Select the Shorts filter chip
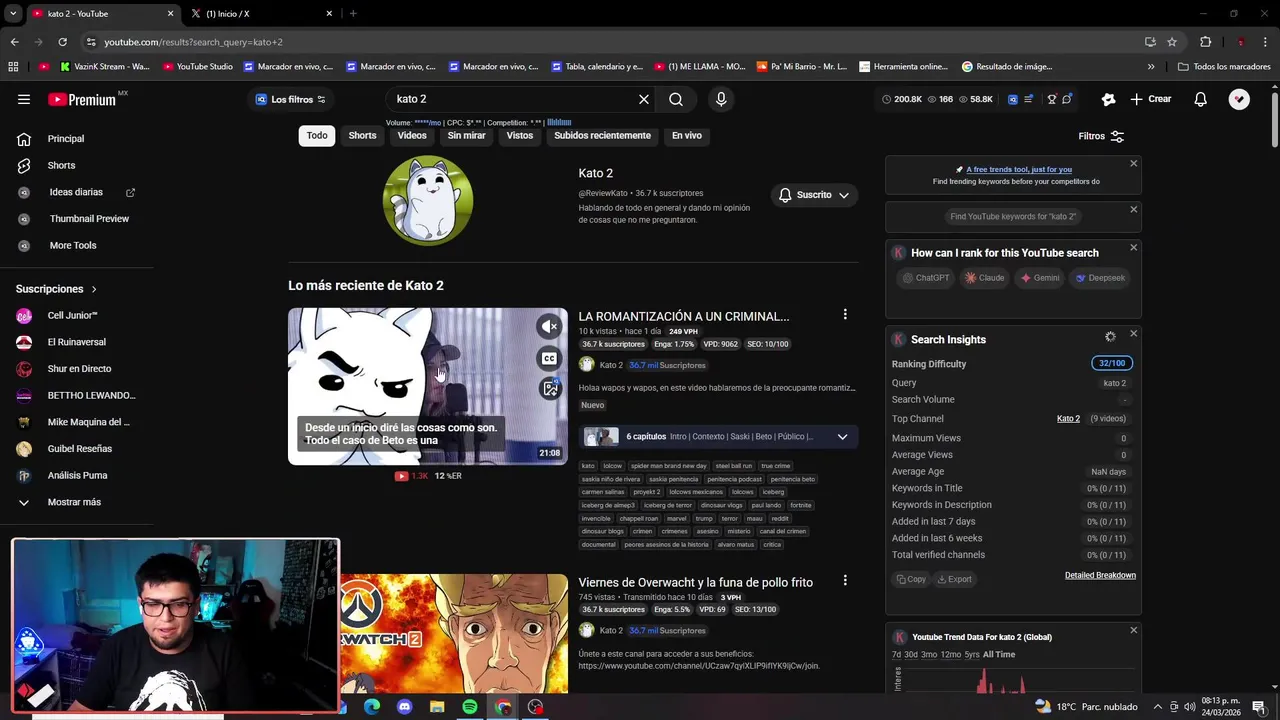Viewport: 1280px width, 720px height. tap(362, 136)
